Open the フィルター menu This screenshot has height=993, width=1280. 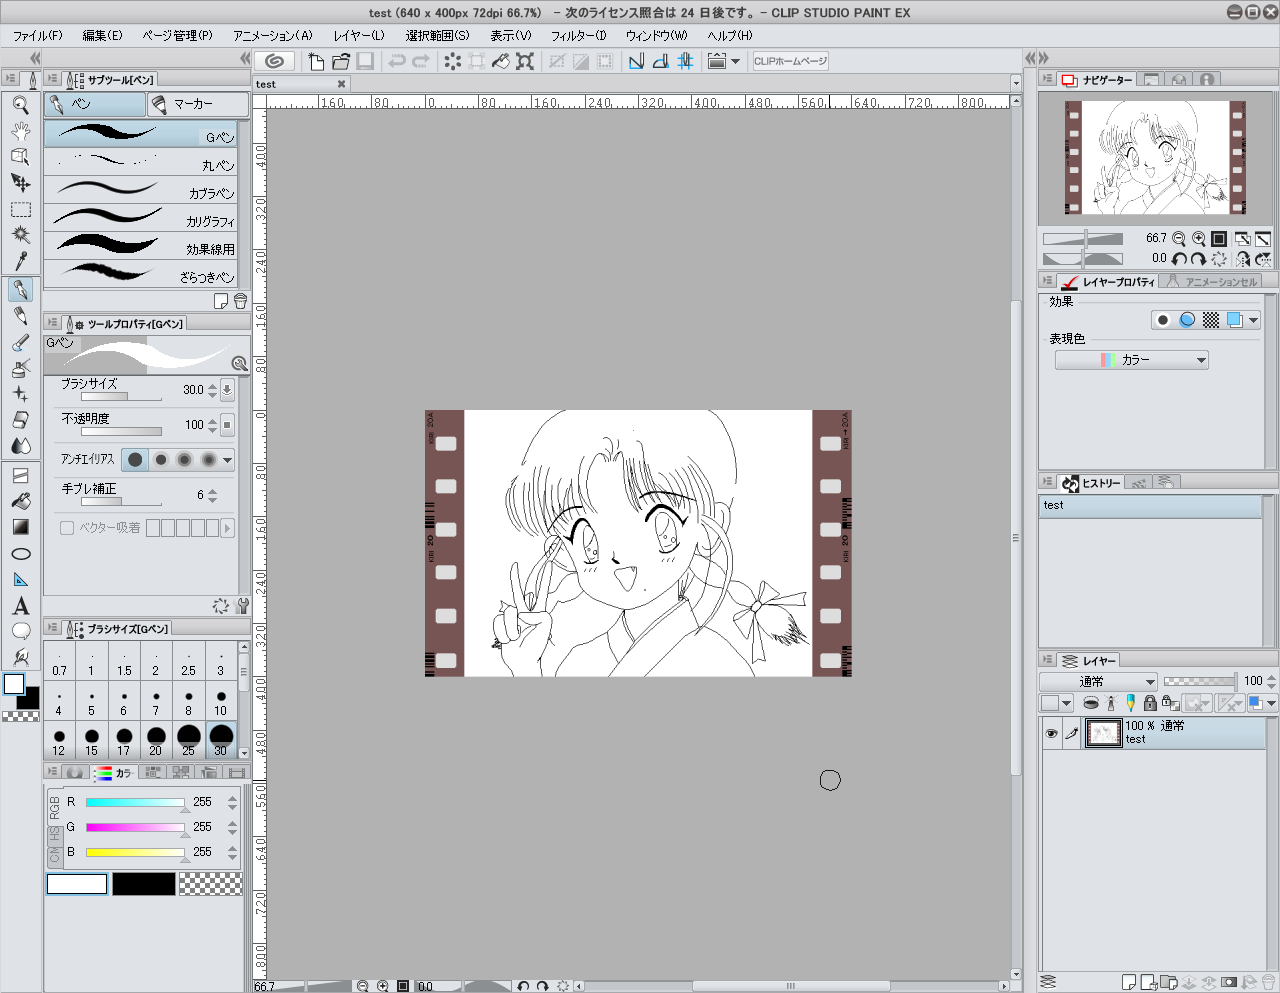coord(578,35)
